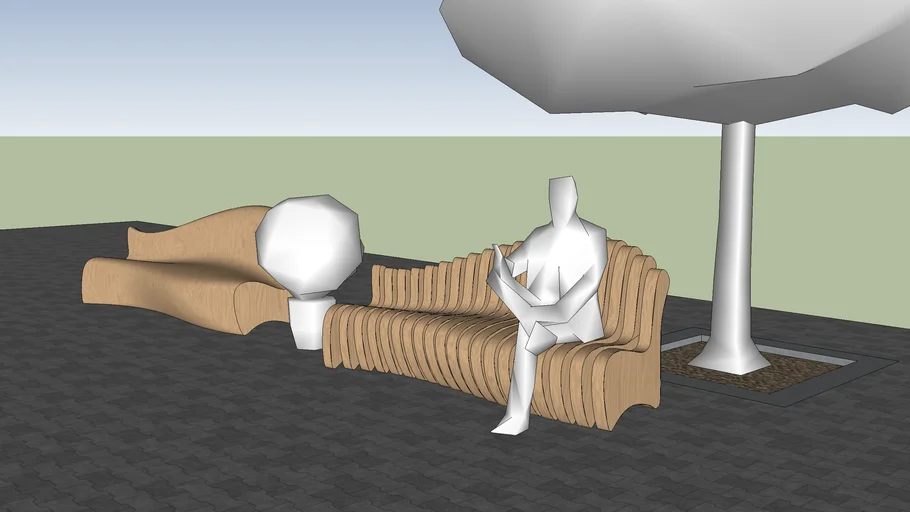Select the white faceted sphere shrub
The image size is (910, 512).
(308, 245)
